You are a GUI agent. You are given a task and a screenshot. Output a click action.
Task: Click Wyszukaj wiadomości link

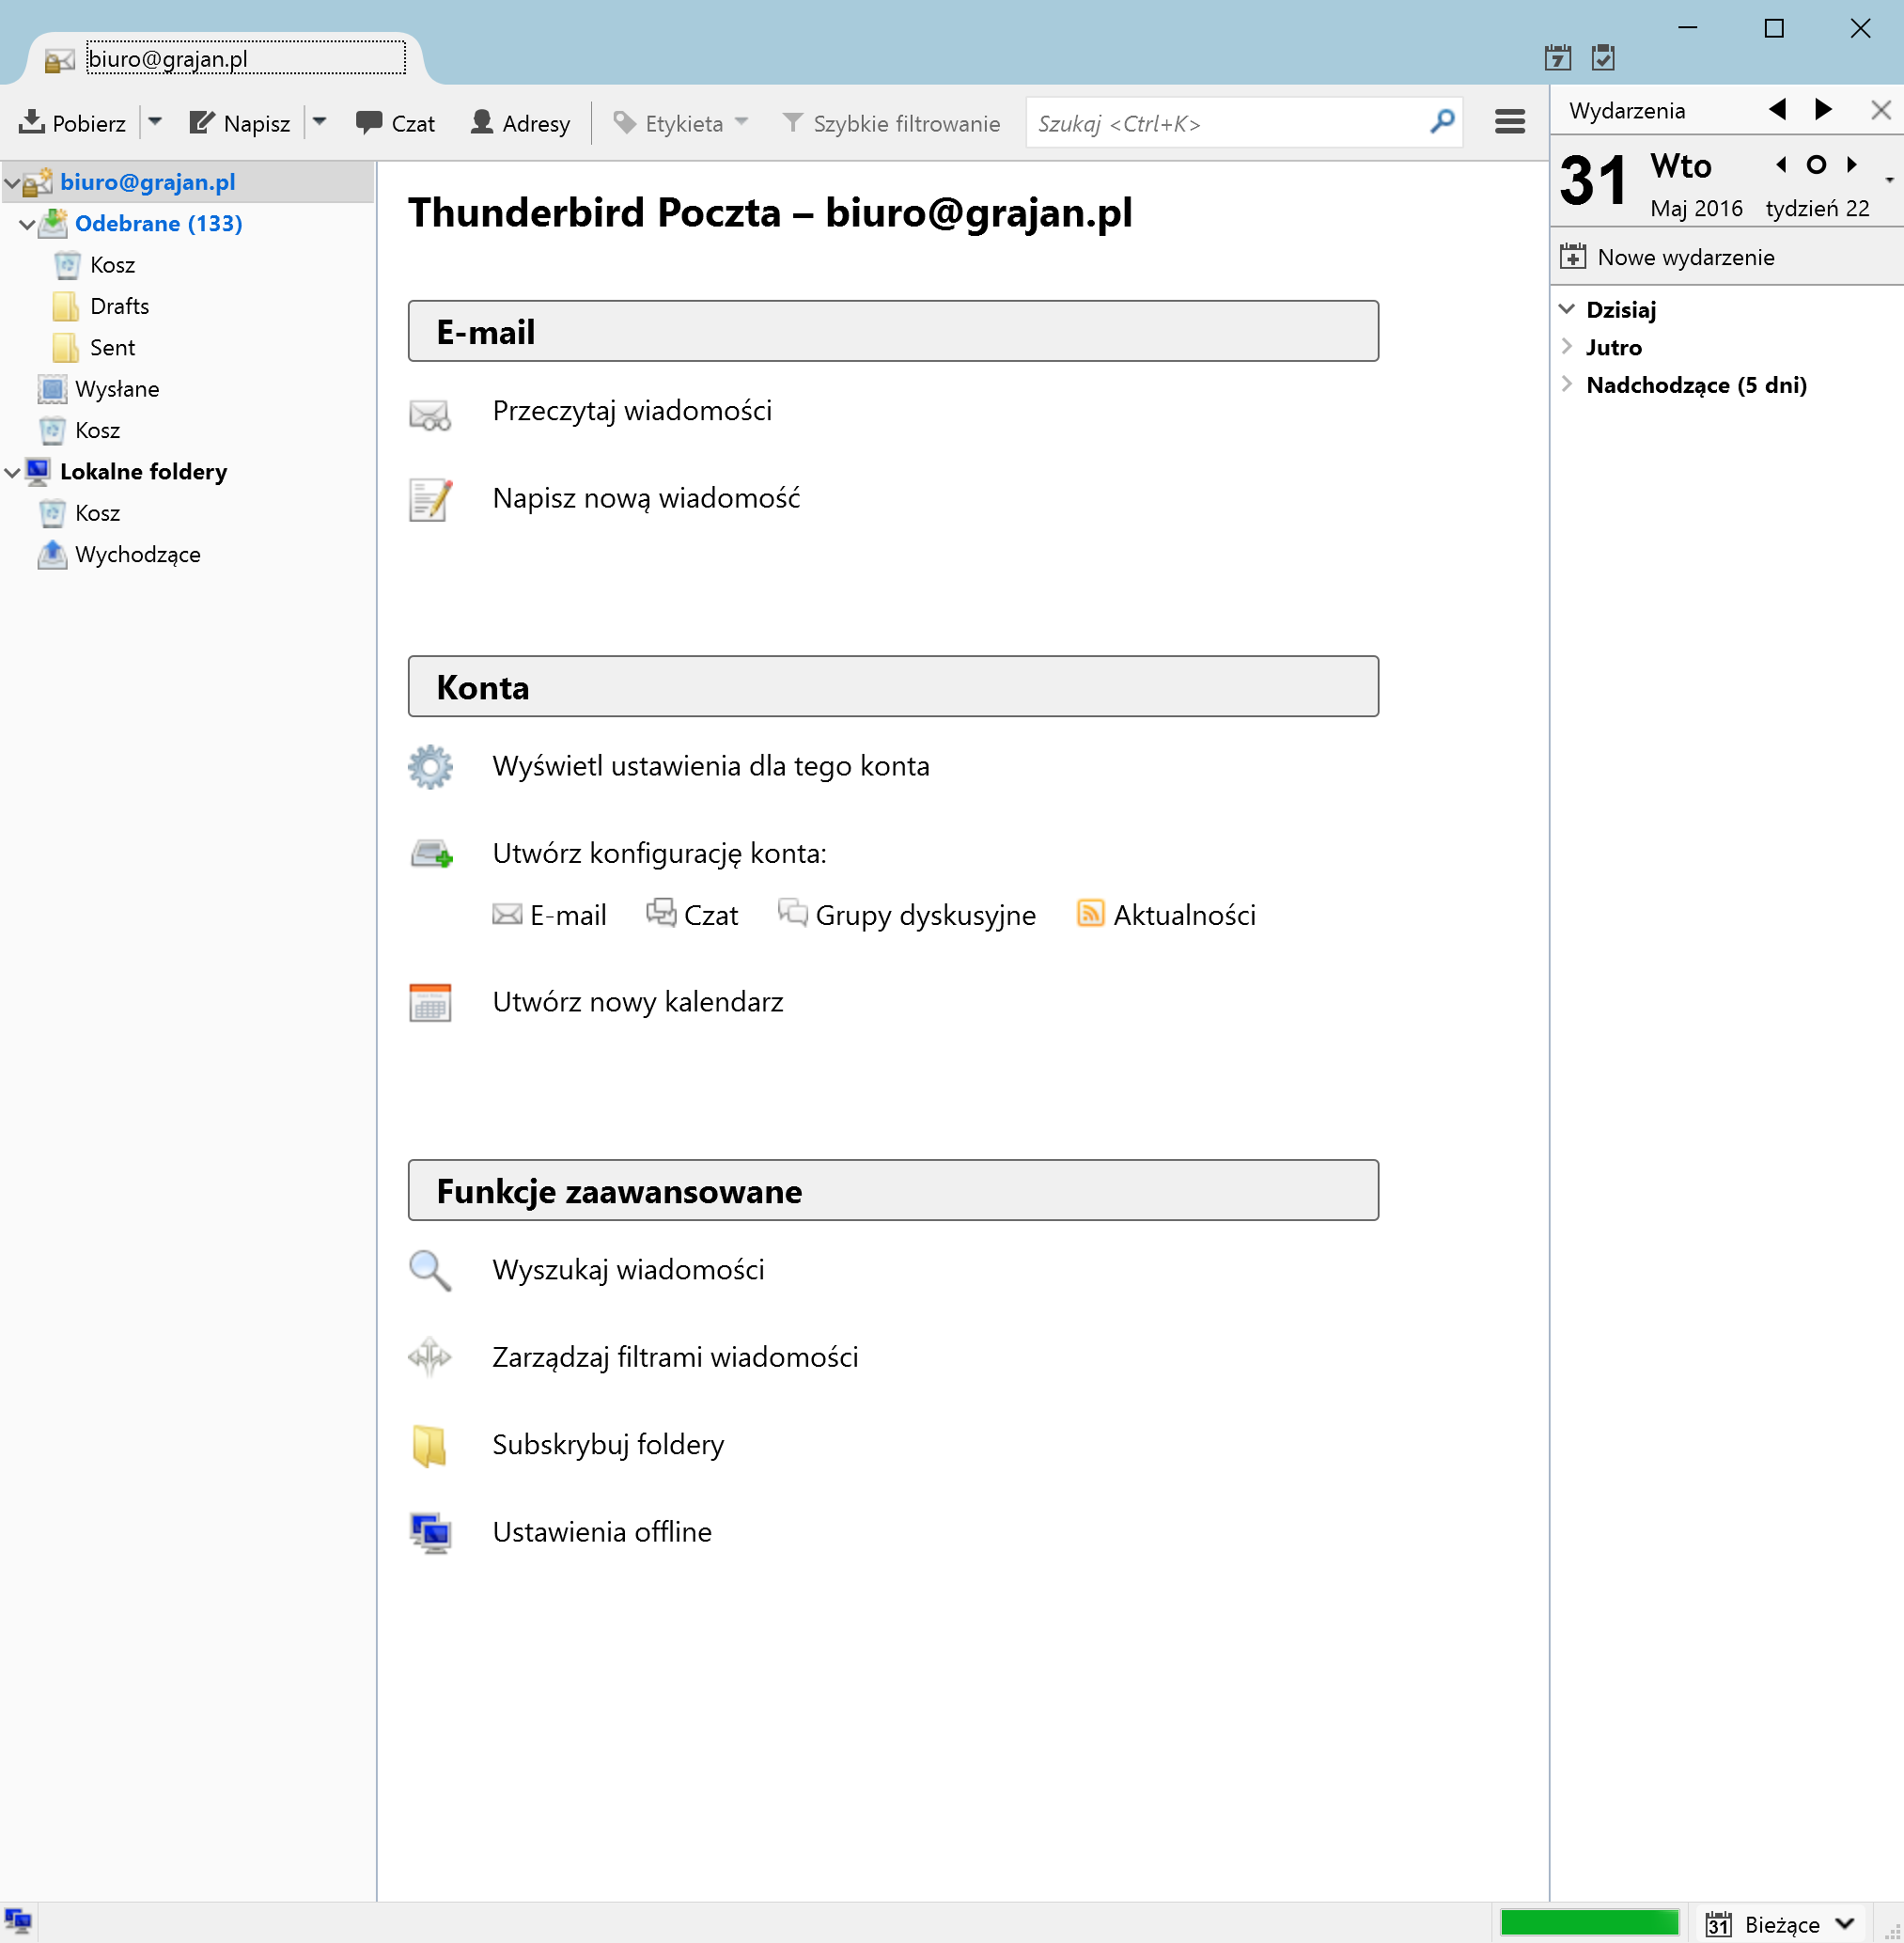point(628,1270)
